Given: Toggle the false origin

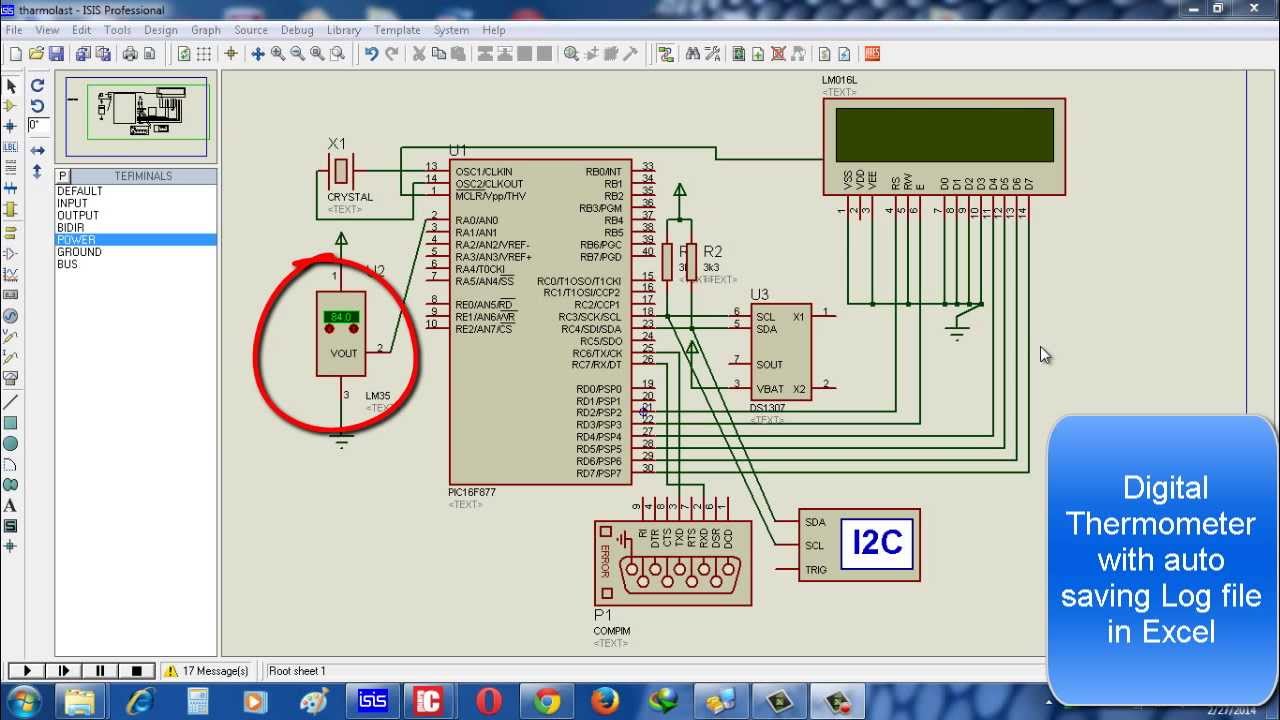Looking at the screenshot, I should click(x=231, y=54).
